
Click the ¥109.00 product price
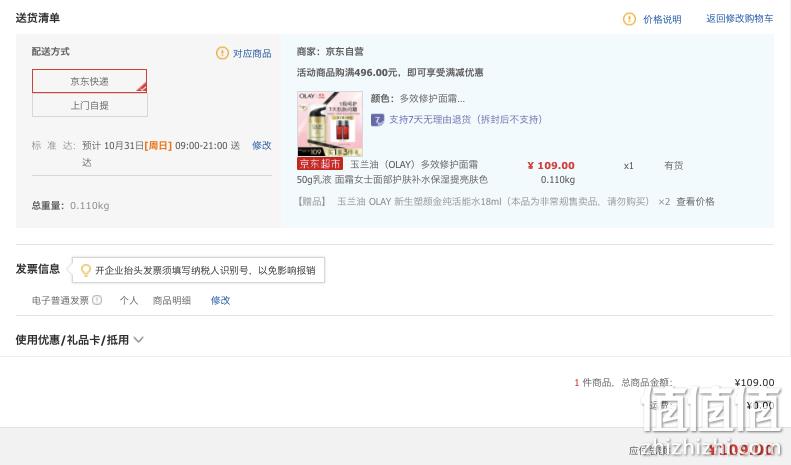tap(551, 165)
